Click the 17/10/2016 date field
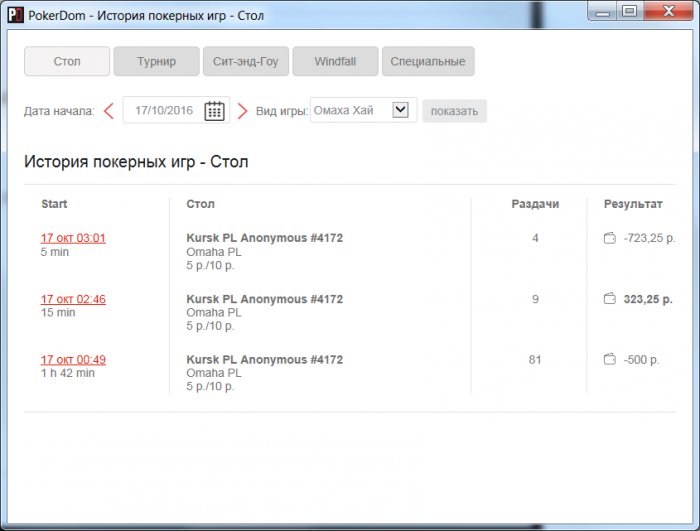The height and width of the screenshot is (531, 700). point(176,110)
